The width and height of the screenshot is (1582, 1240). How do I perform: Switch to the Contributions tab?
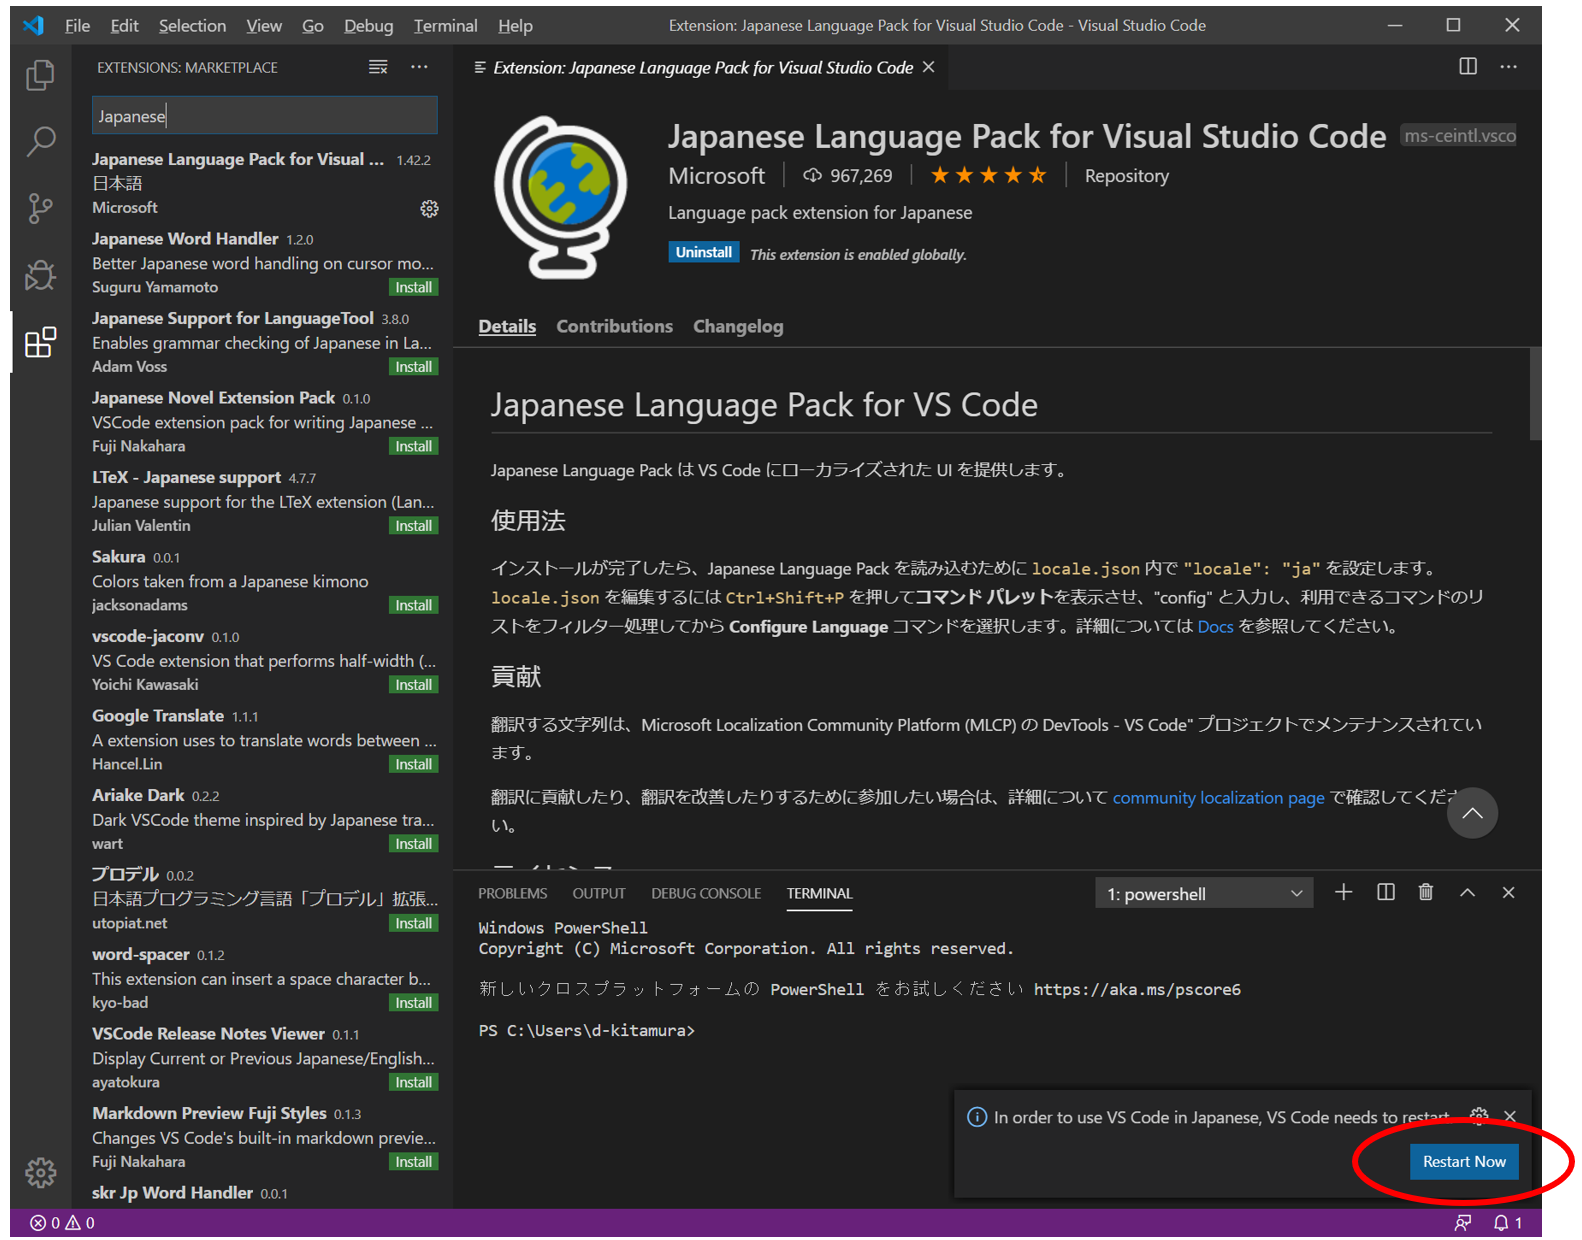614,326
